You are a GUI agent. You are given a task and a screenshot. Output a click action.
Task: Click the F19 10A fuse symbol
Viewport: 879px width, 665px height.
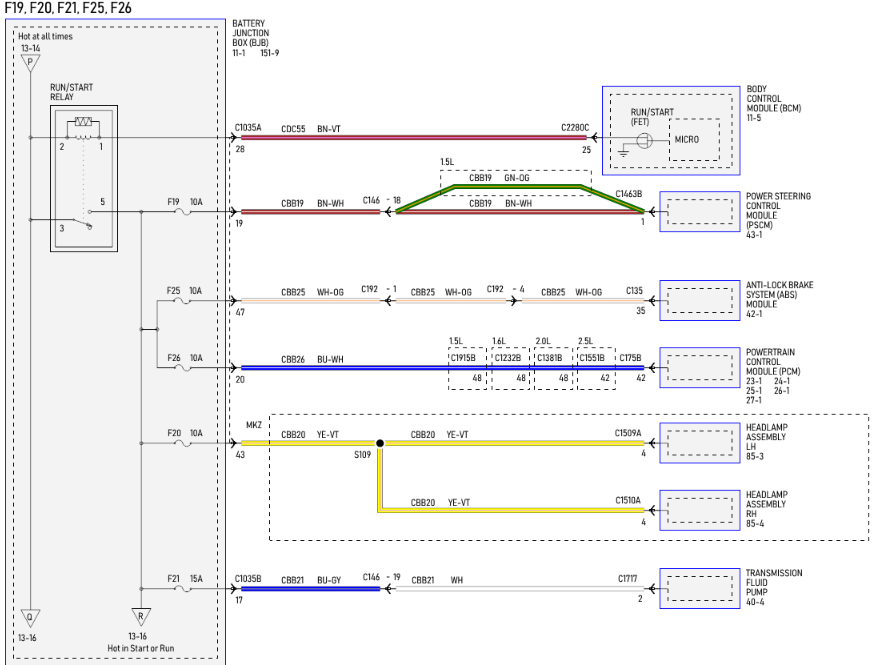tap(183, 212)
